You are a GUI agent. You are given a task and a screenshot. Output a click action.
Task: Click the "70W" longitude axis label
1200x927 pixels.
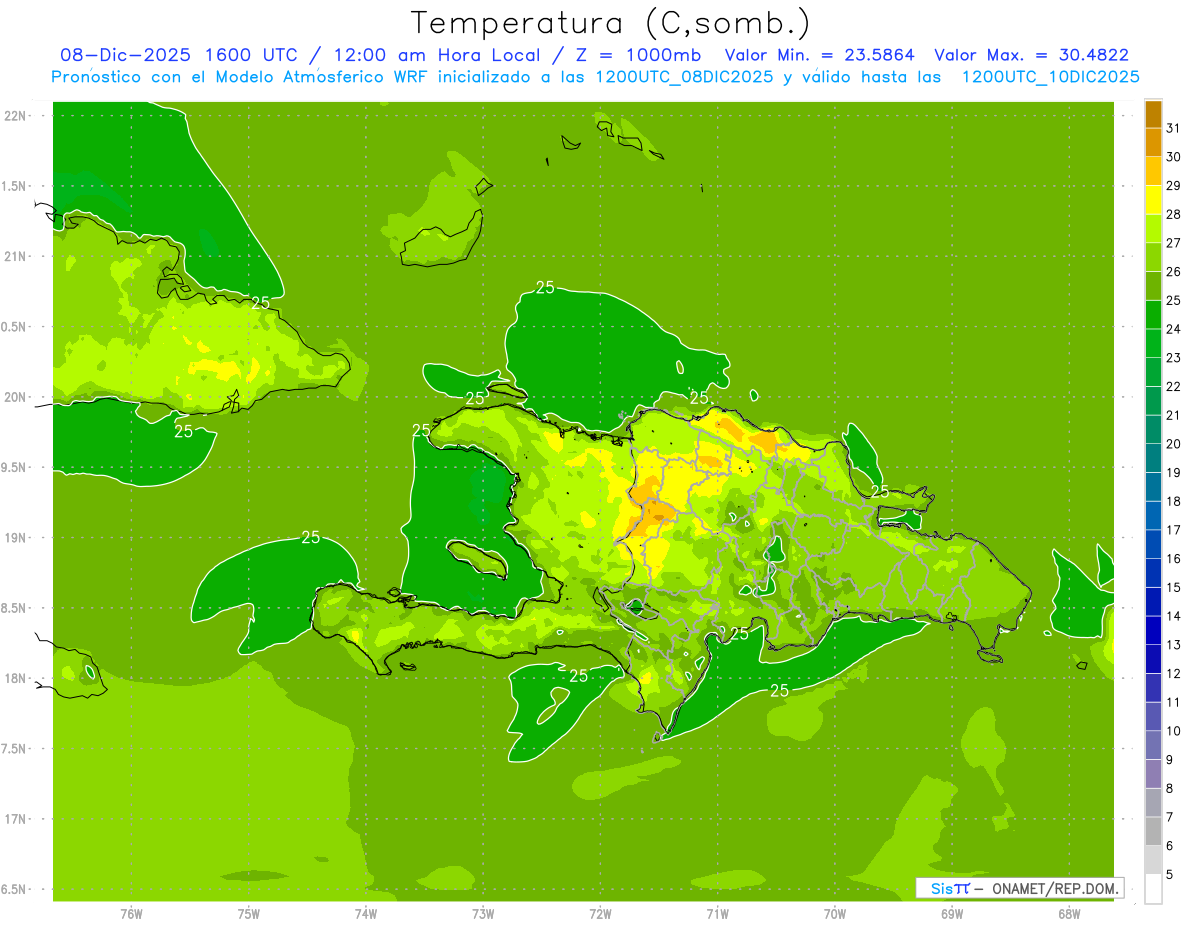(x=834, y=914)
